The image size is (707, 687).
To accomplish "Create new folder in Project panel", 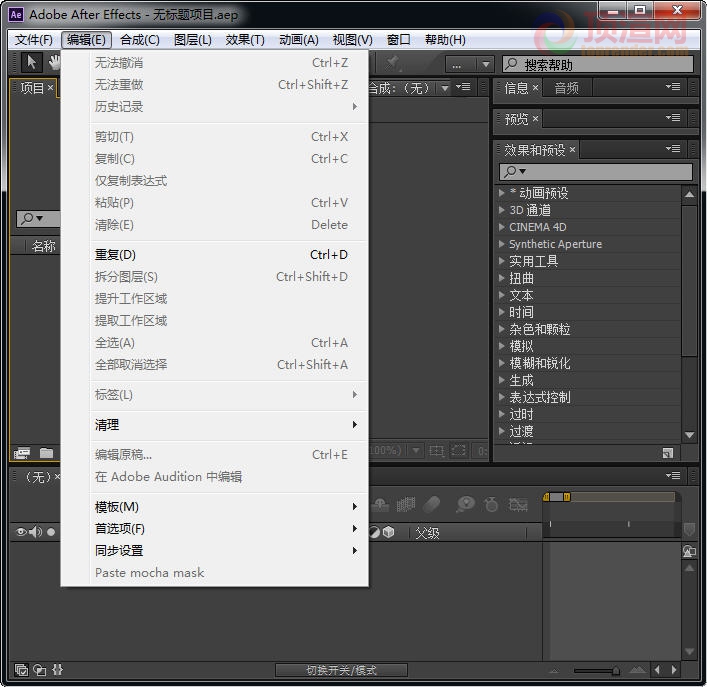I will (46, 452).
